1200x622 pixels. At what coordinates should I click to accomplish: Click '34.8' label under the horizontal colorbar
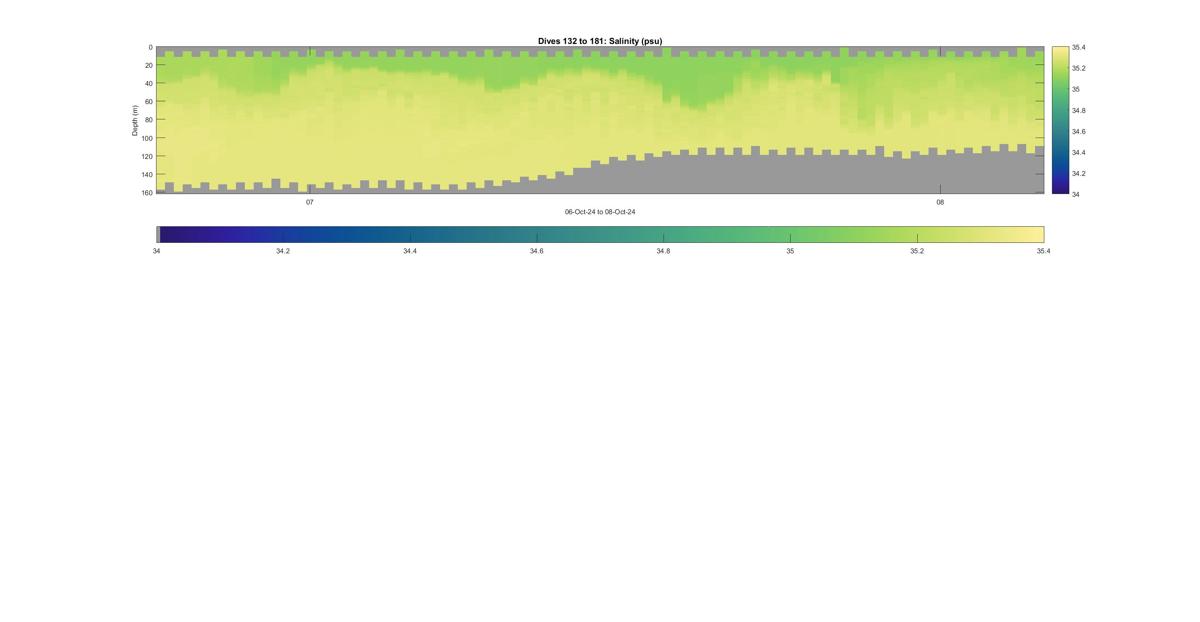663,251
